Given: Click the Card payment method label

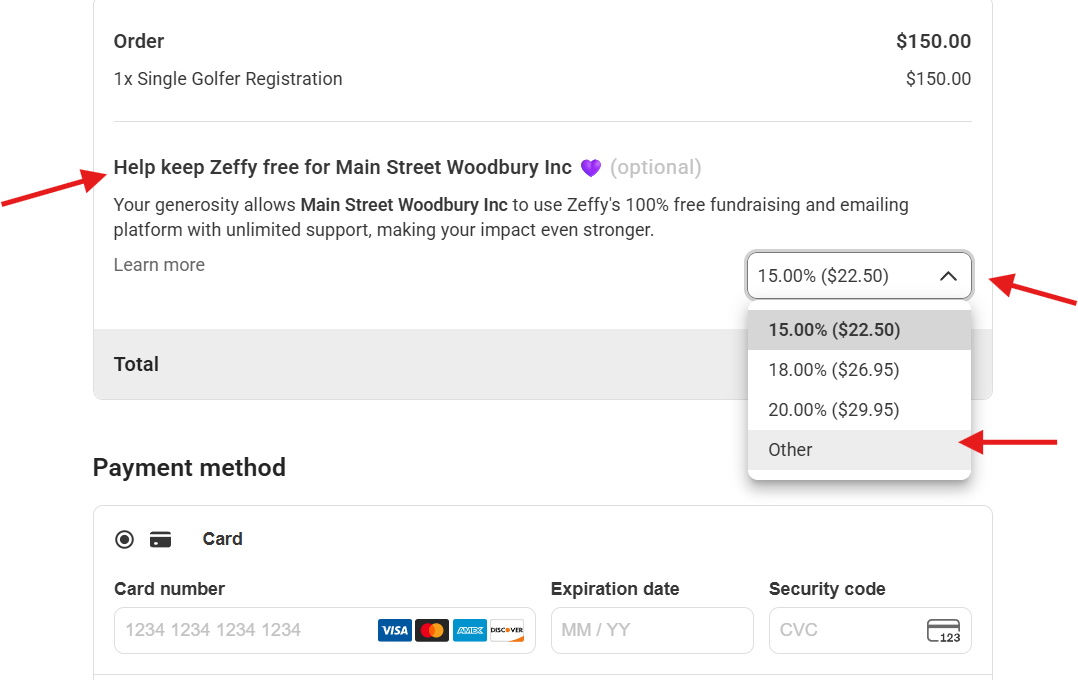Looking at the screenshot, I should point(222,539).
